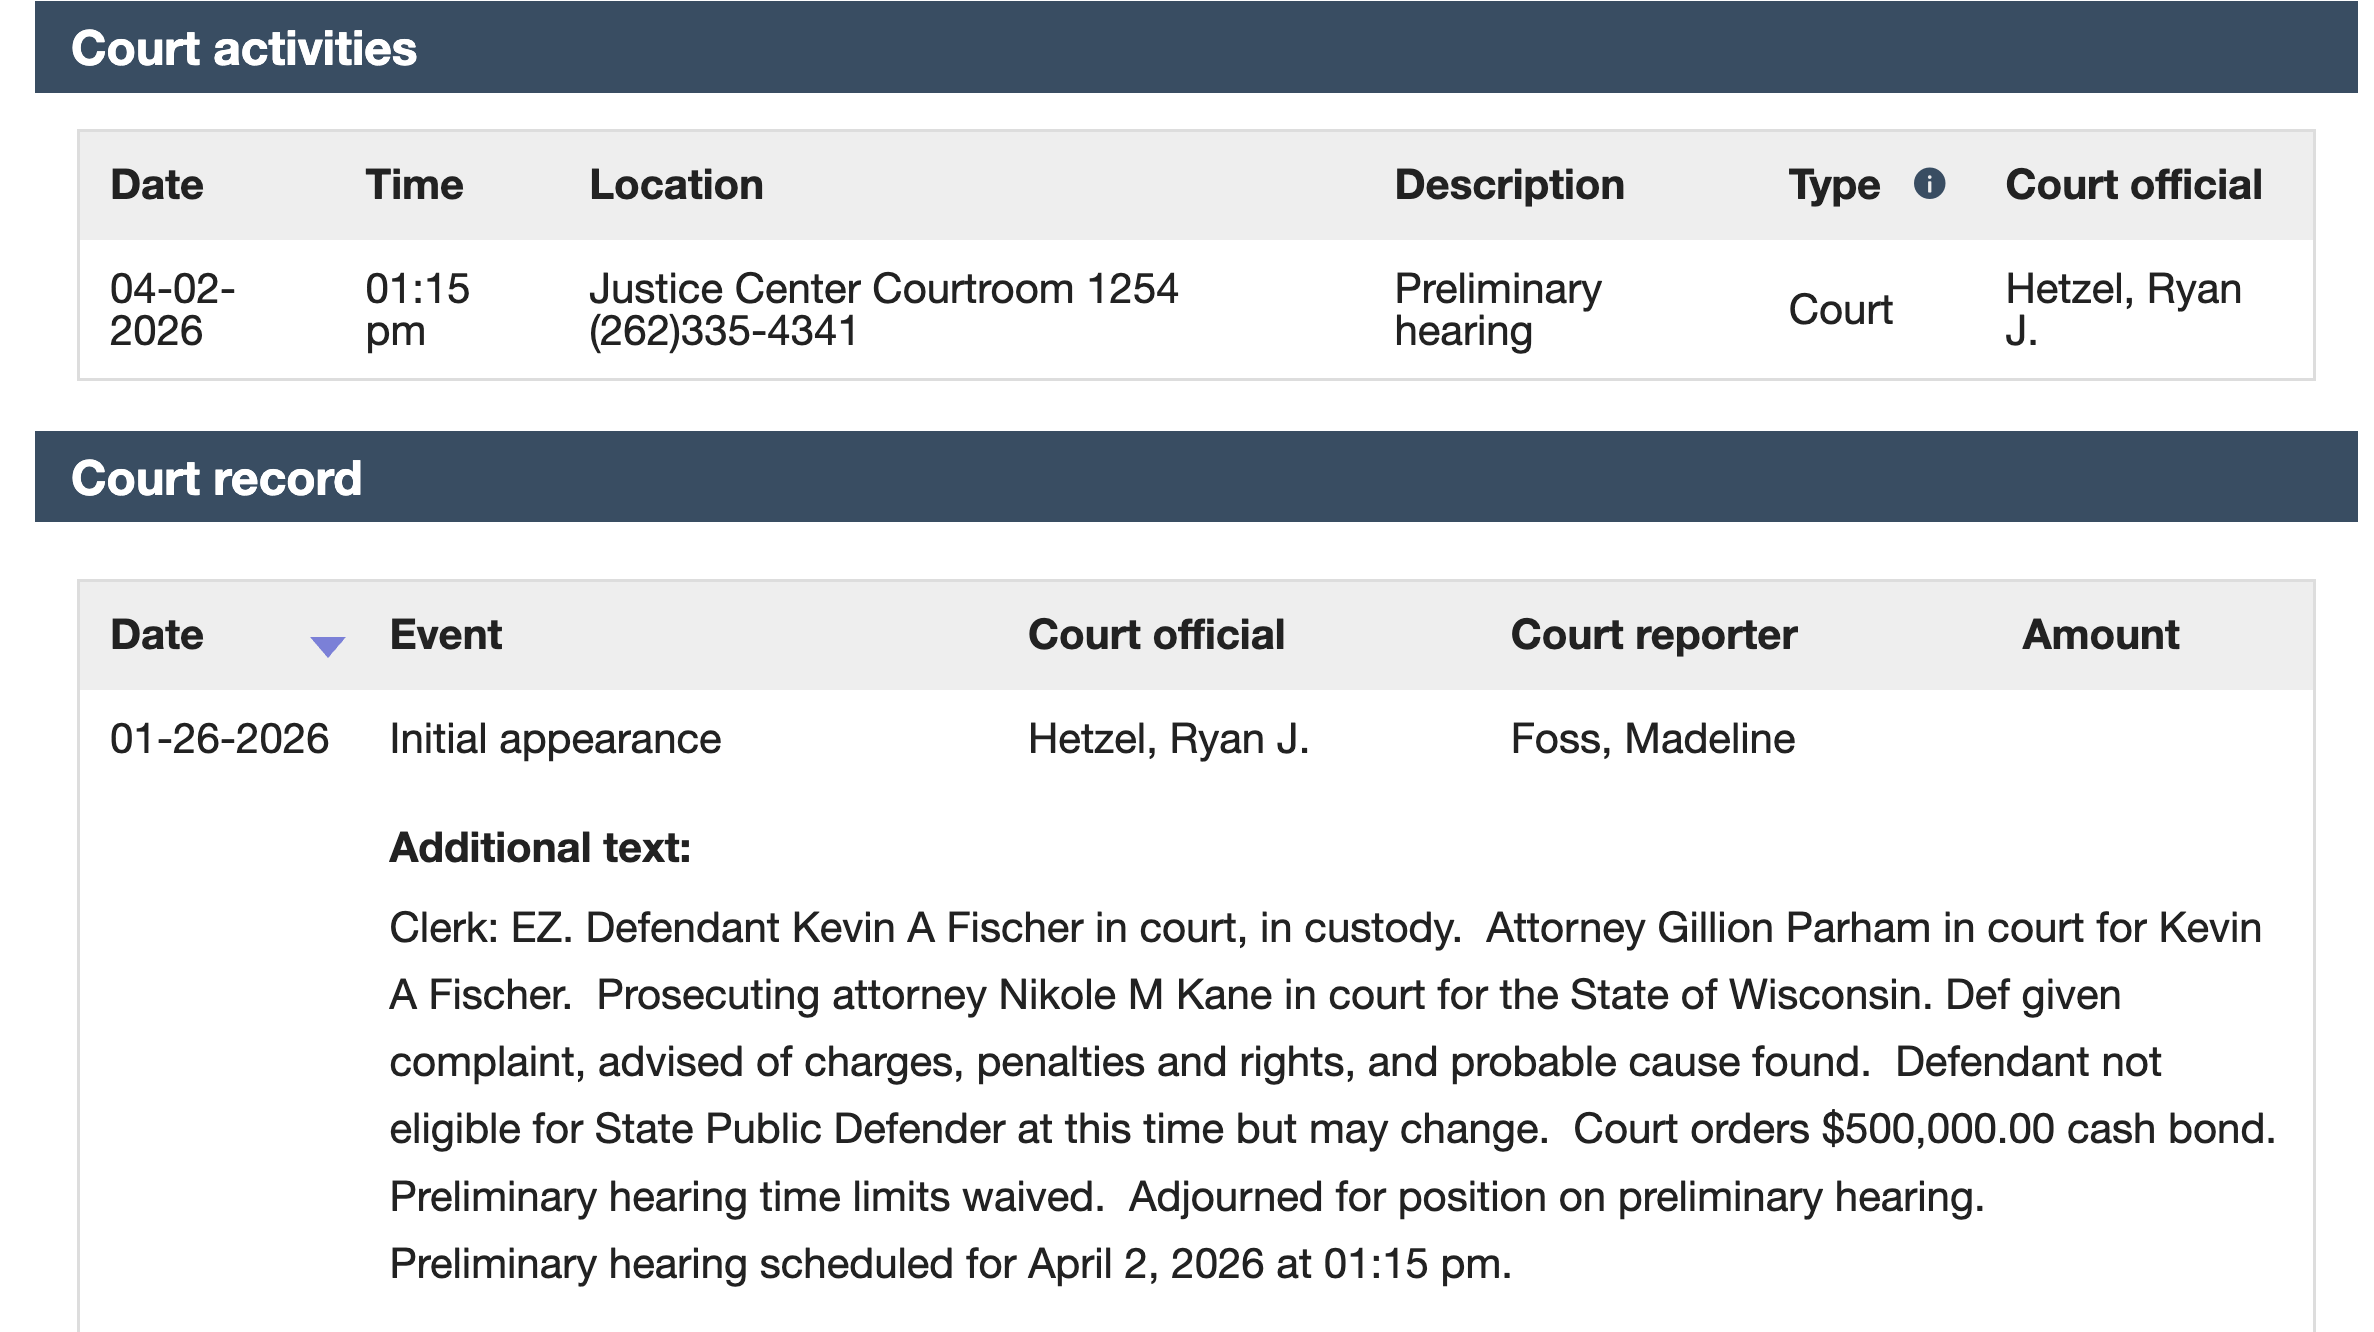Click the Description column header

1509,185
